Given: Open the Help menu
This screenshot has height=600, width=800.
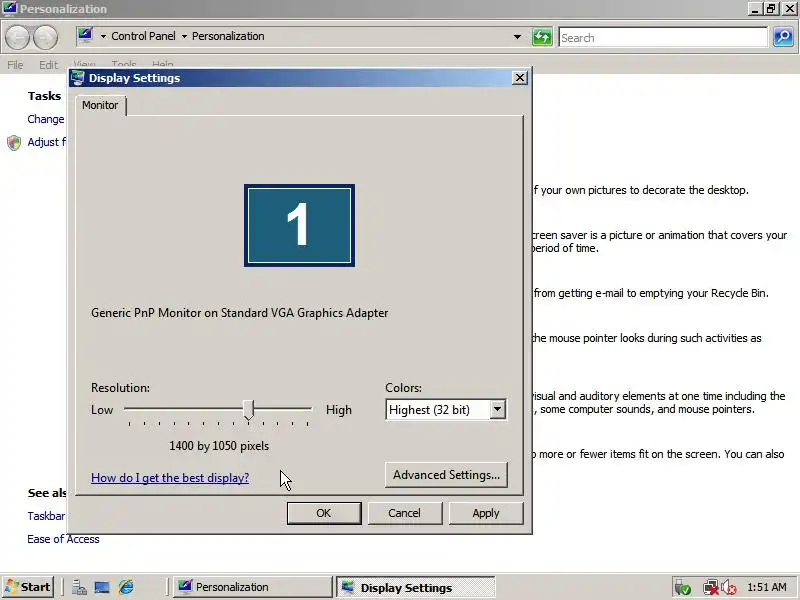Looking at the screenshot, I should tap(163, 64).
